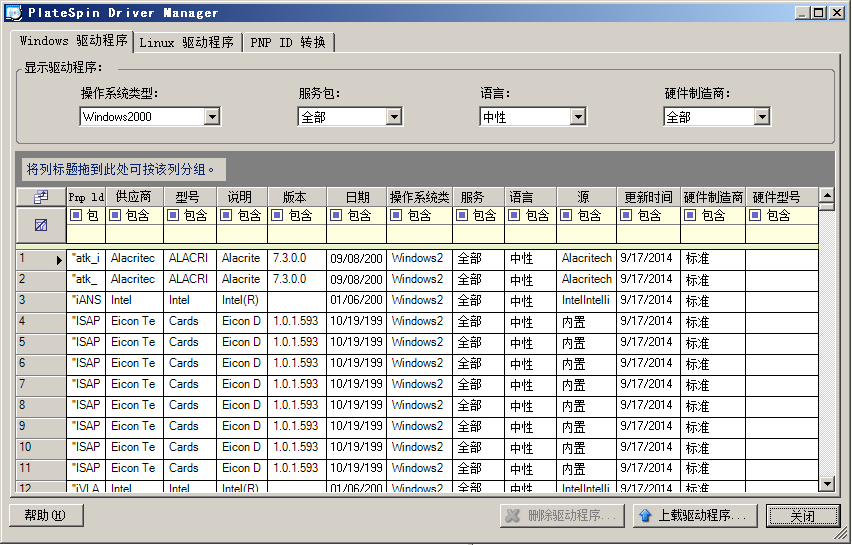852x545 pixels.
Task: Sort by the 型号 column header
Action: [187, 197]
